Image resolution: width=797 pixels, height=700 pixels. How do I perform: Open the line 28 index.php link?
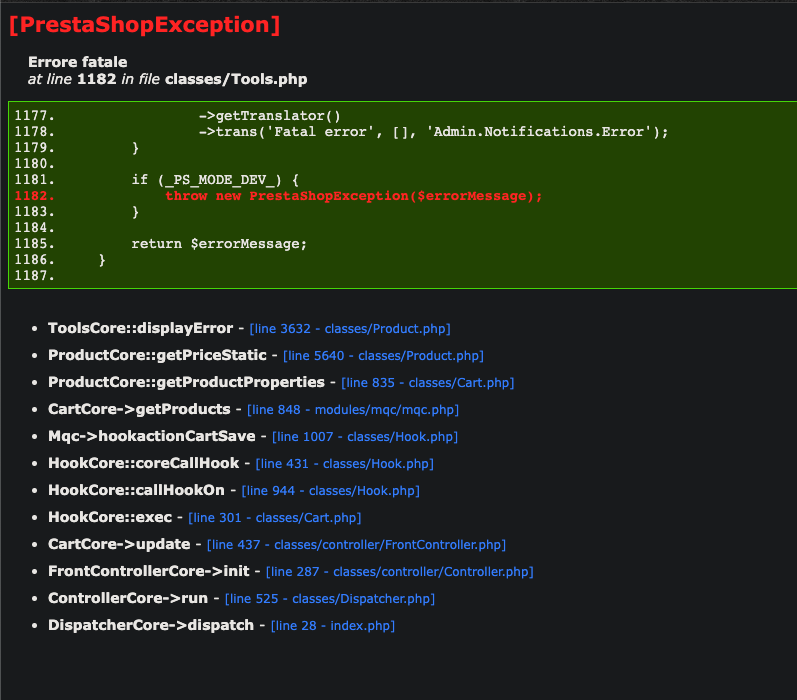point(332,625)
